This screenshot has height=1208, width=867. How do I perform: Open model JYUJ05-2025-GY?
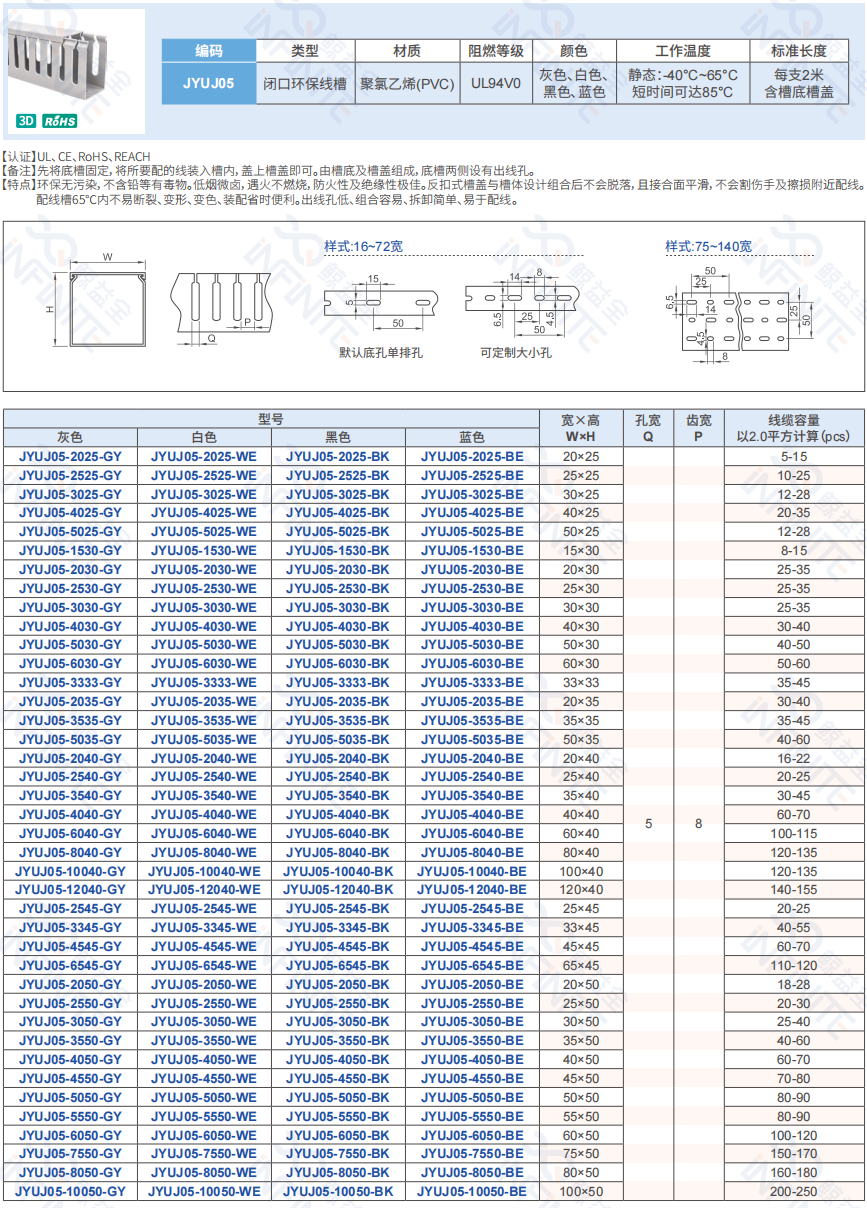pos(70,456)
